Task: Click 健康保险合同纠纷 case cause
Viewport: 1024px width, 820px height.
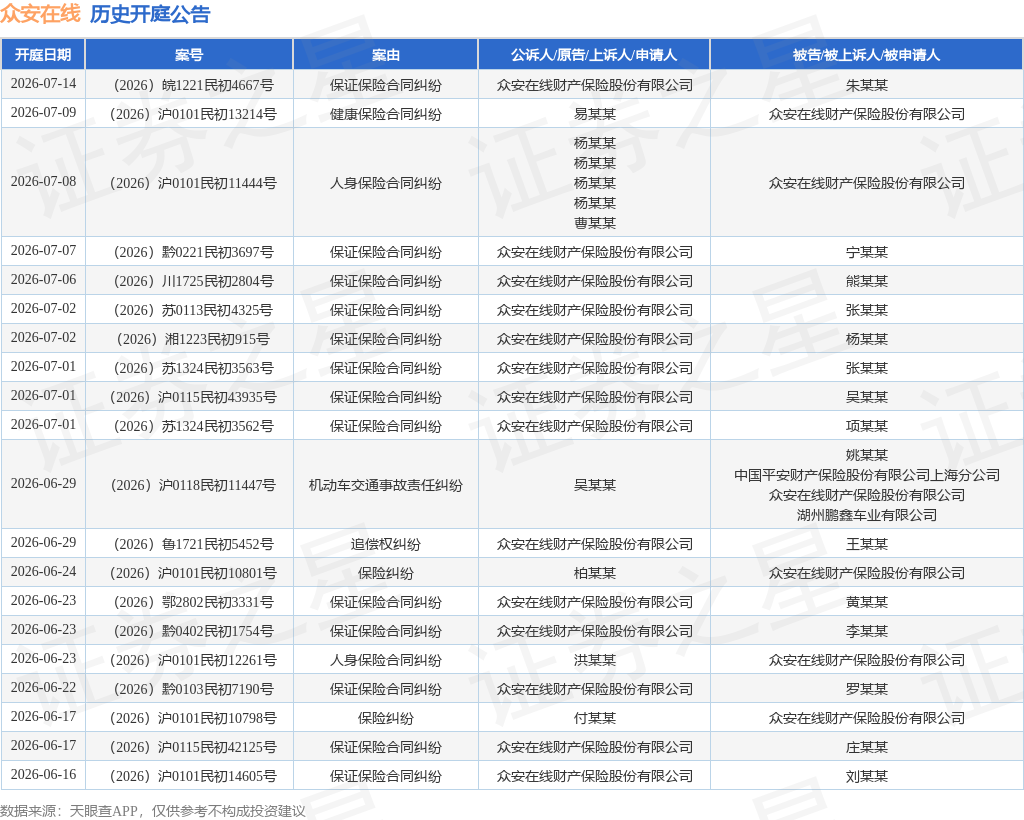Action: 385,114
